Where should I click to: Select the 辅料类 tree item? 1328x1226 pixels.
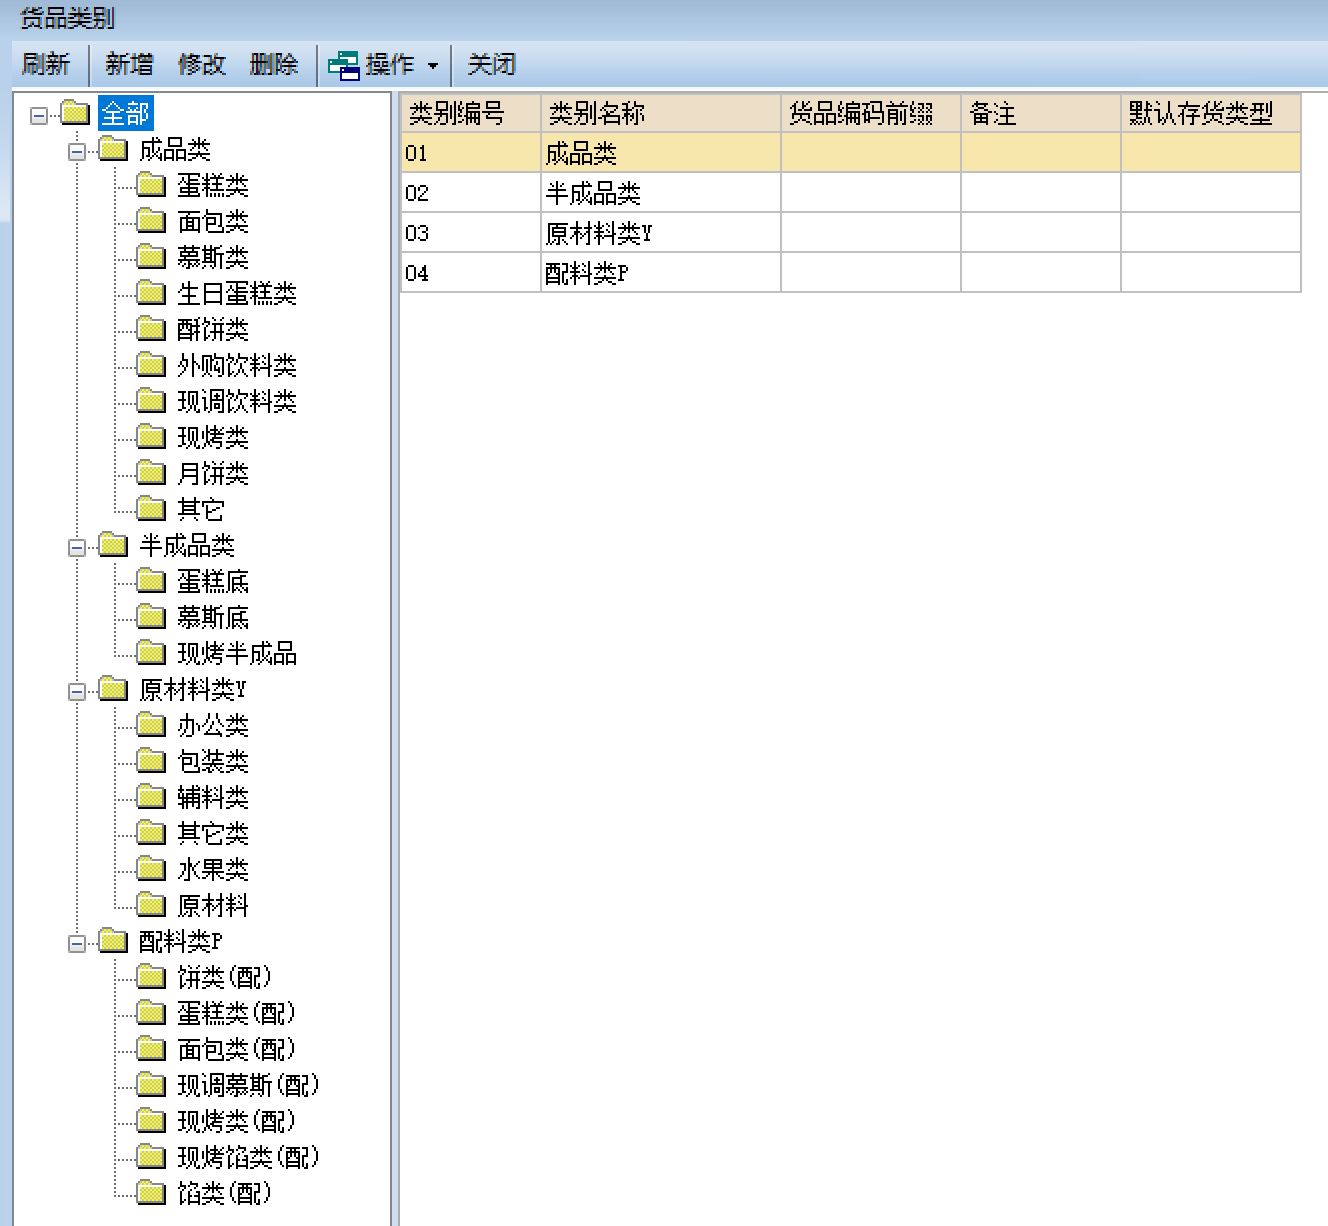pos(213,798)
